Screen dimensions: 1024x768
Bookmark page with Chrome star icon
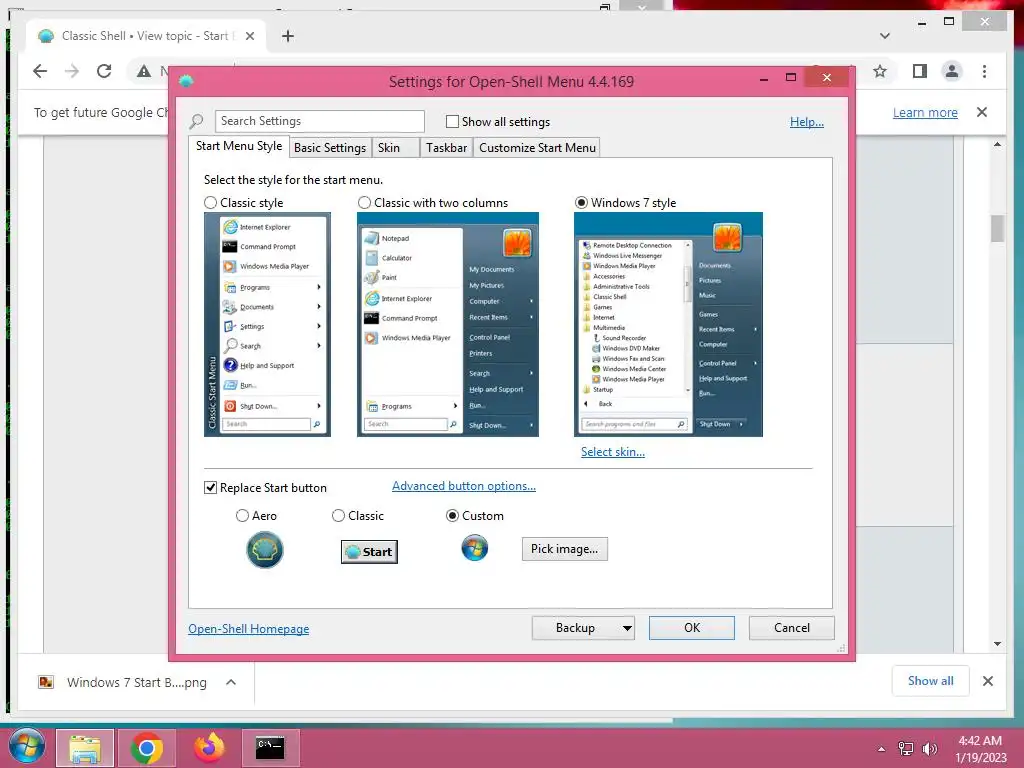(880, 71)
